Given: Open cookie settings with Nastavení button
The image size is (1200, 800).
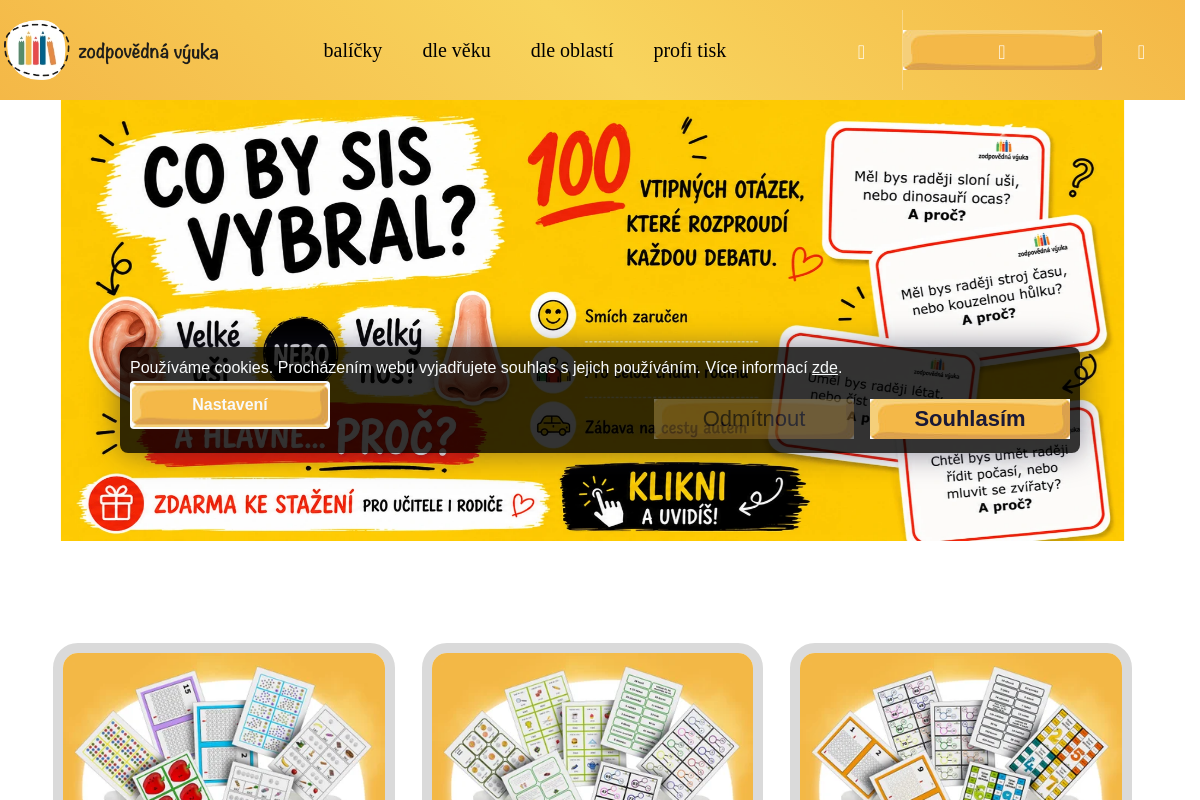Looking at the screenshot, I should (230, 405).
